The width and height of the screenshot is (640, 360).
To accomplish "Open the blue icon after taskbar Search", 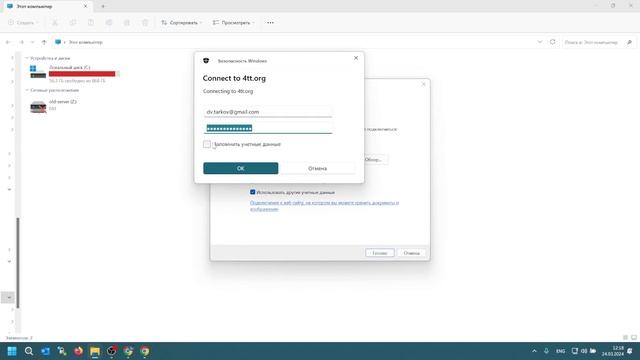I will click(45, 351).
